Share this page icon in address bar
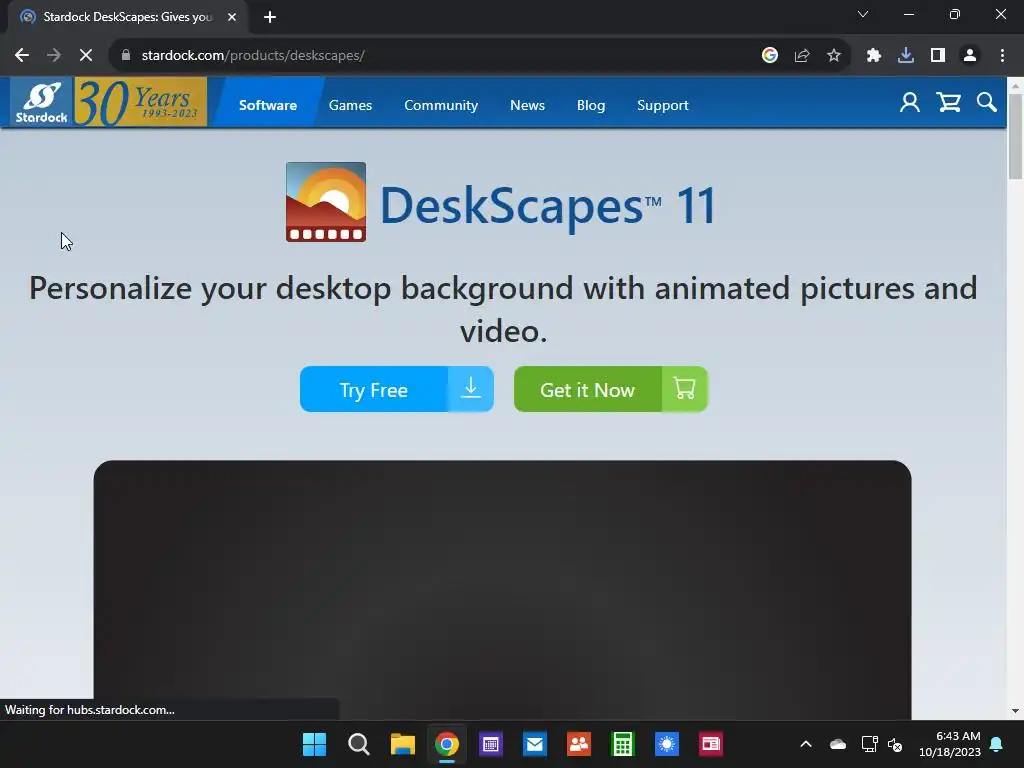The image size is (1024, 768). 802,56
